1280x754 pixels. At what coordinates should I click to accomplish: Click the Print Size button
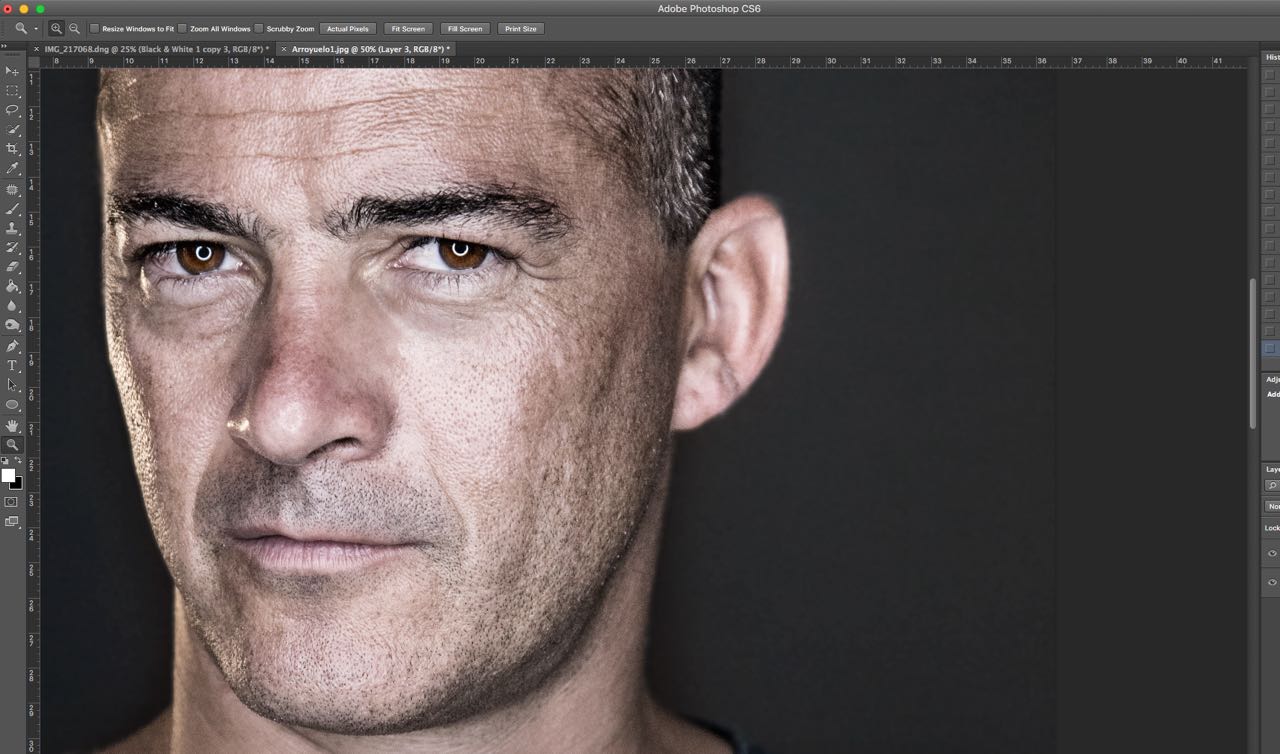point(521,29)
